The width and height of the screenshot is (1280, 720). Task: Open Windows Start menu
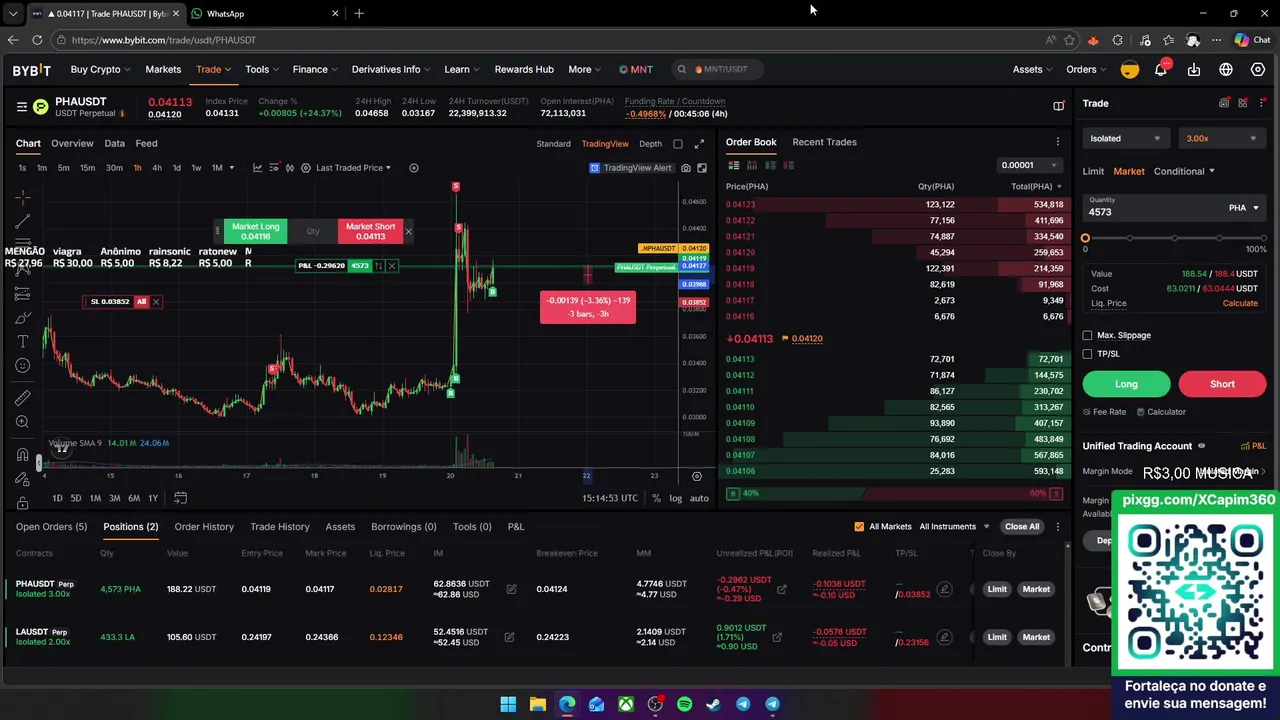[x=508, y=704]
